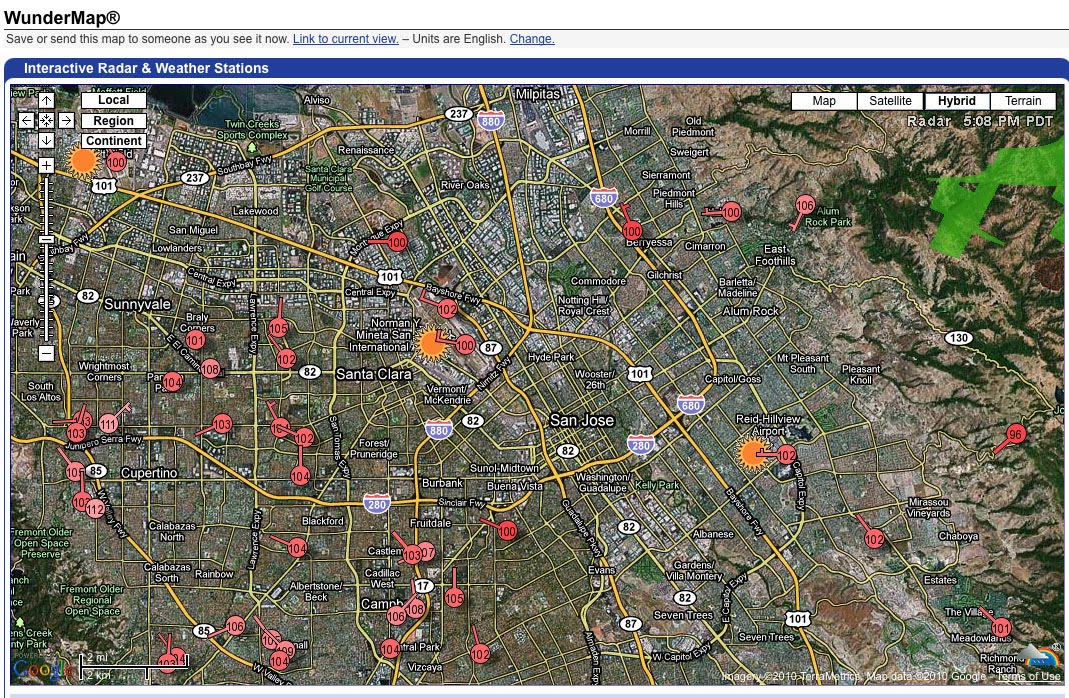Pan the map left with the arrow control
Viewport: 1069px width, 698px height.
(x=26, y=121)
